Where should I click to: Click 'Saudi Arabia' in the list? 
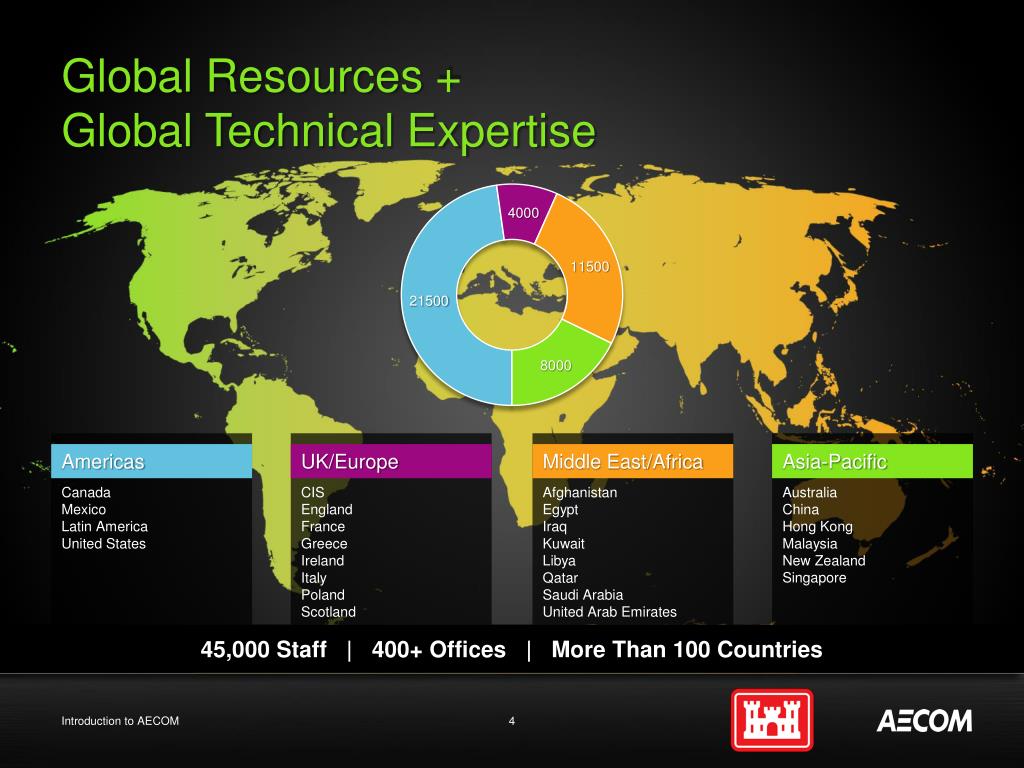tap(583, 595)
